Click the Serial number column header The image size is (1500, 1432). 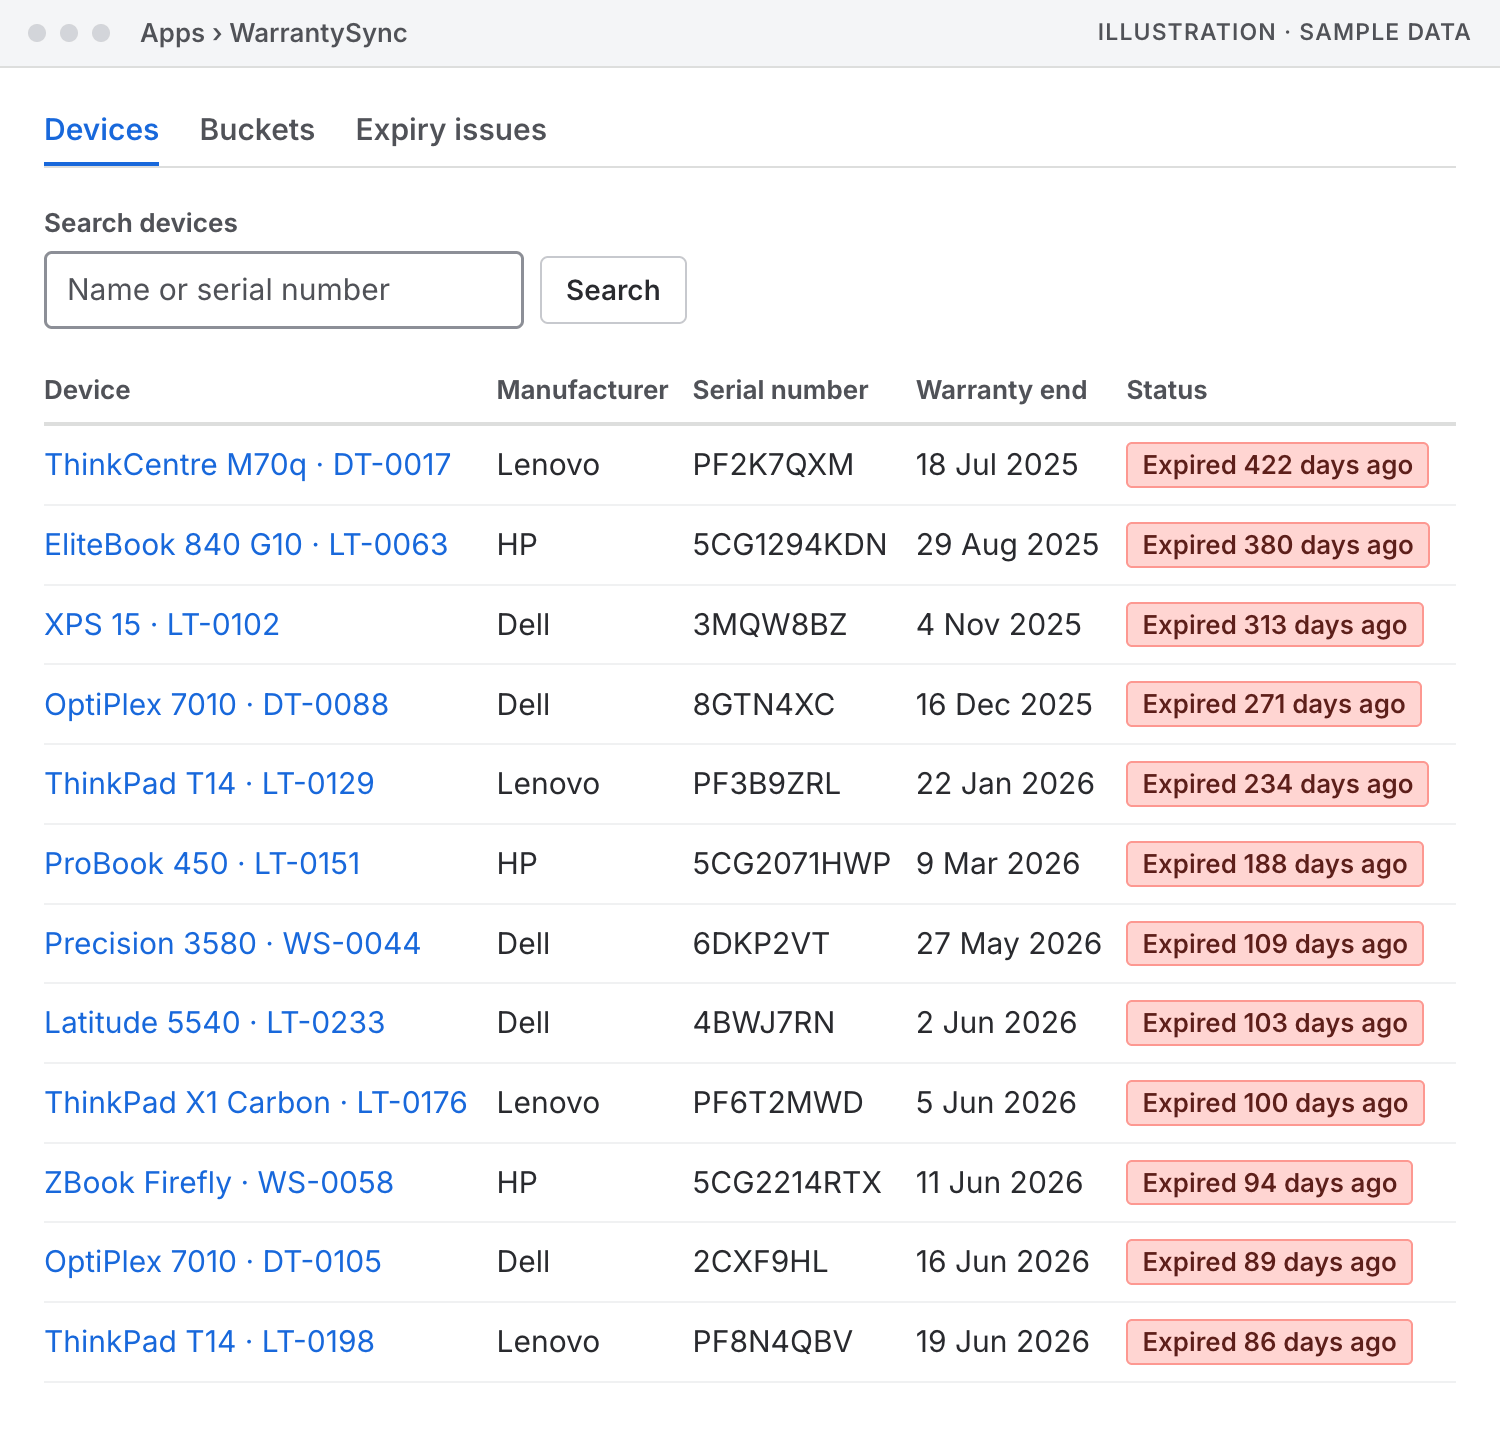tap(780, 390)
